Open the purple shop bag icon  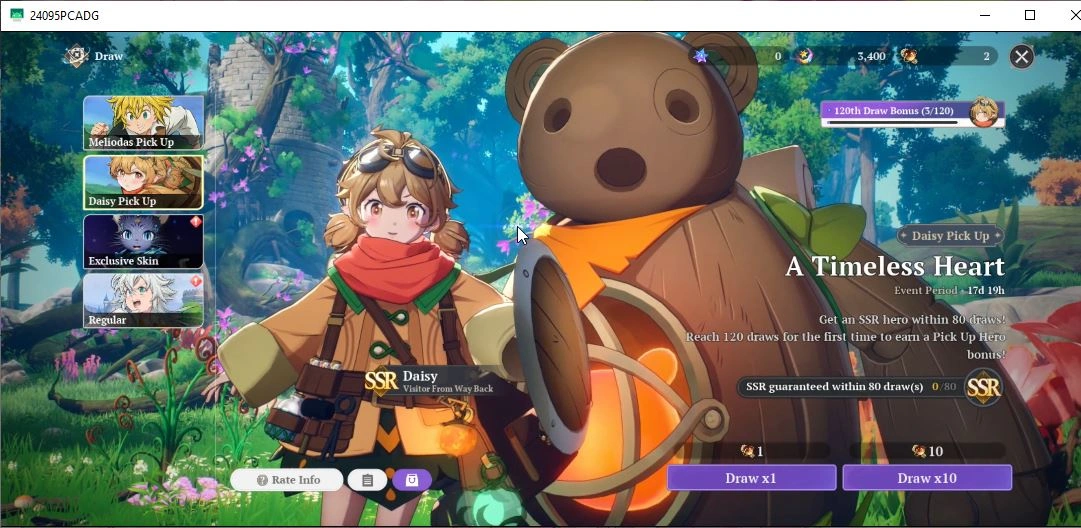[412, 480]
